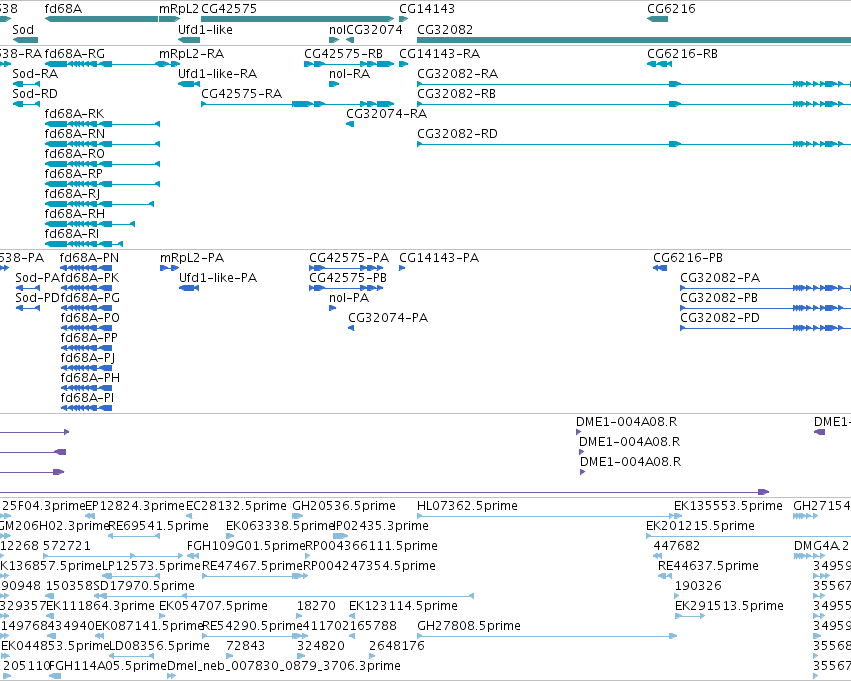Image resolution: width=851 pixels, height=681 pixels.
Task: Select the LD08356.5prime EST label
Action: point(160,646)
